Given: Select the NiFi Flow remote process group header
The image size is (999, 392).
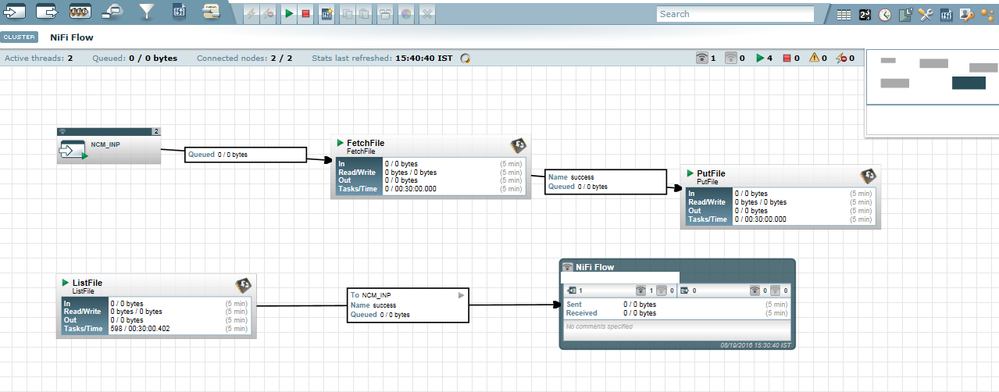Looking at the screenshot, I should tap(677, 267).
